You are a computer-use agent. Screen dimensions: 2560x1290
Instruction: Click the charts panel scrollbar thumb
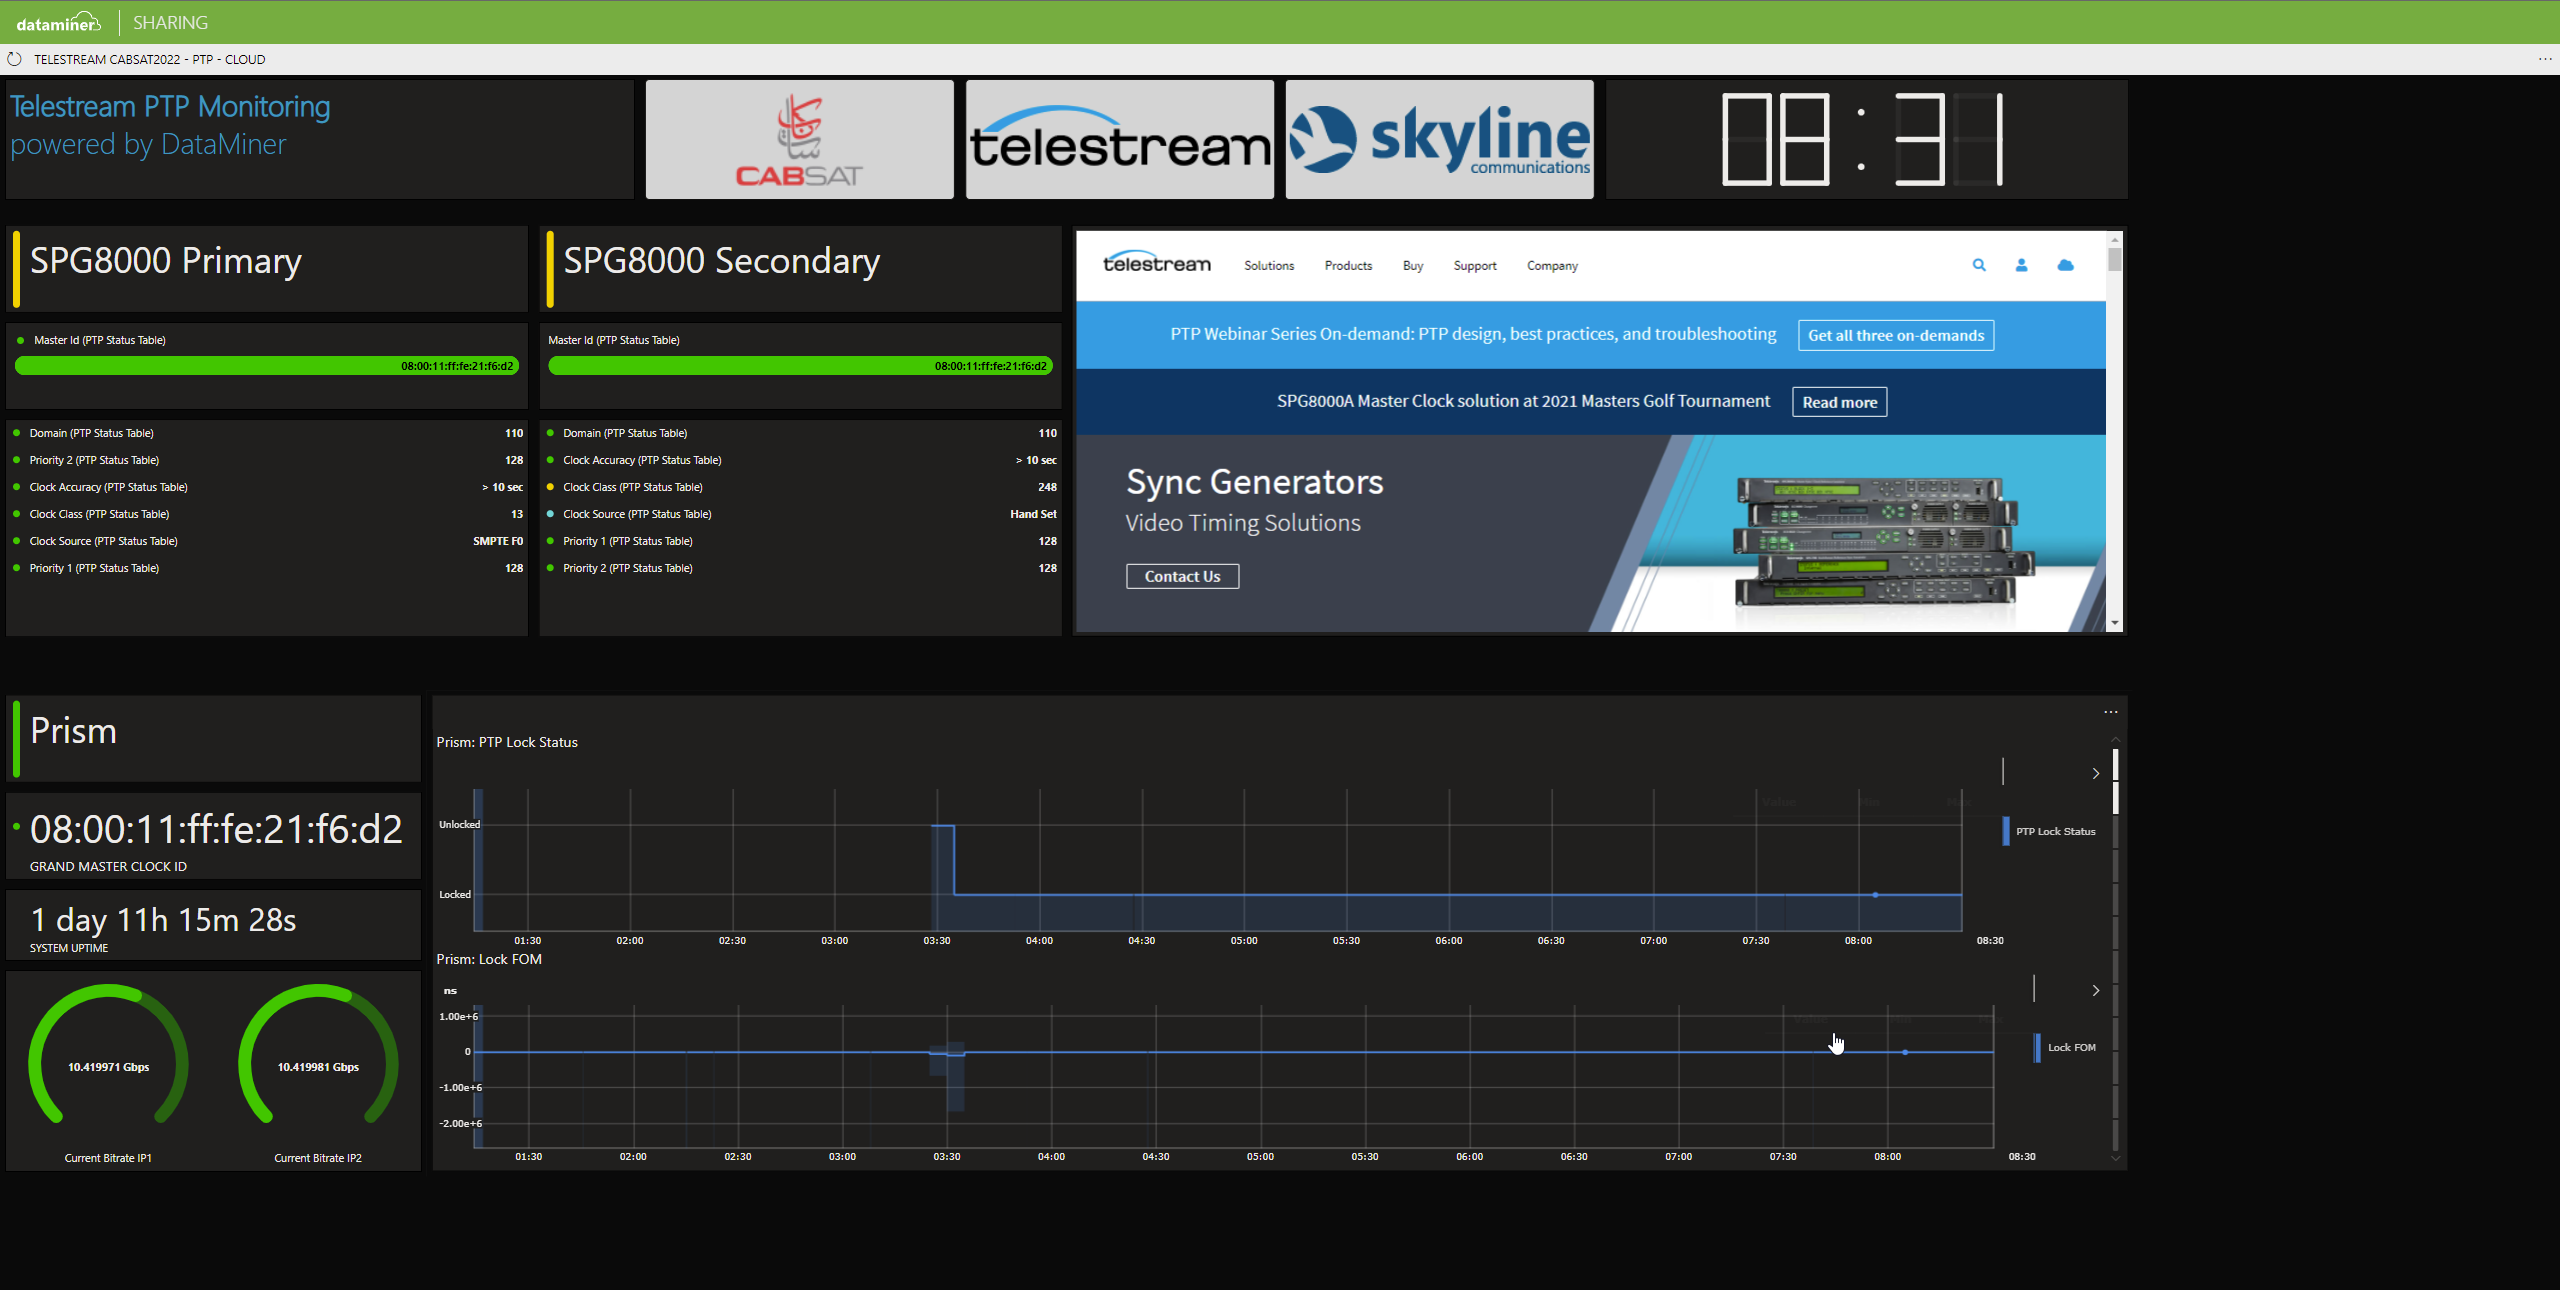point(2115,780)
